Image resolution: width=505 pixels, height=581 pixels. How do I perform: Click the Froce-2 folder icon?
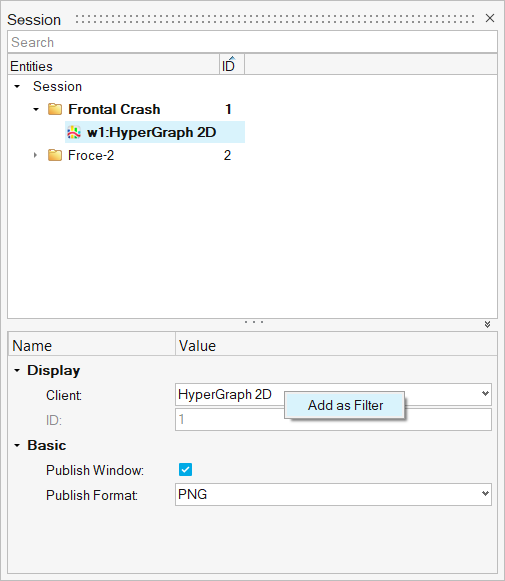[x=55, y=155]
